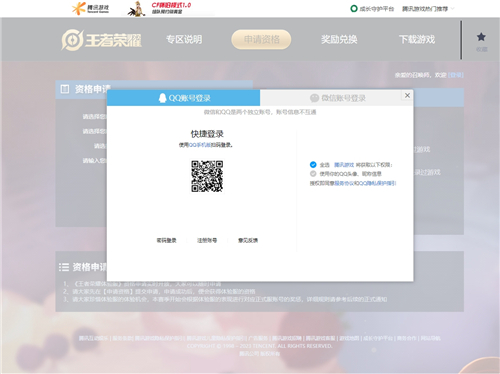The height and width of the screenshot is (374, 500).
Task: Click 意见反馈 link
Action: coord(248,240)
